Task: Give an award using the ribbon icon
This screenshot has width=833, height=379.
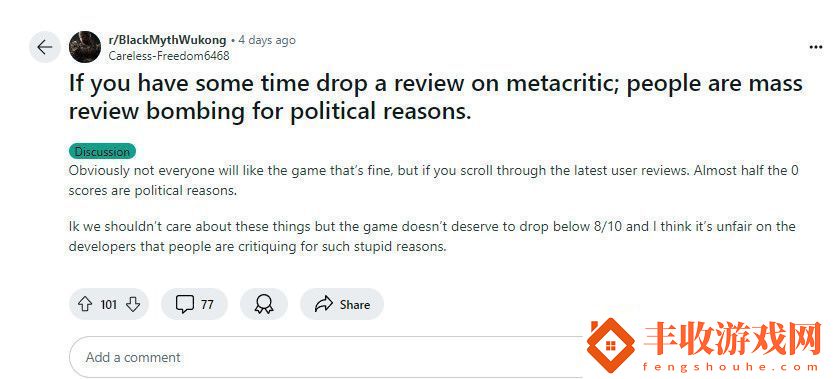Action: coord(264,305)
